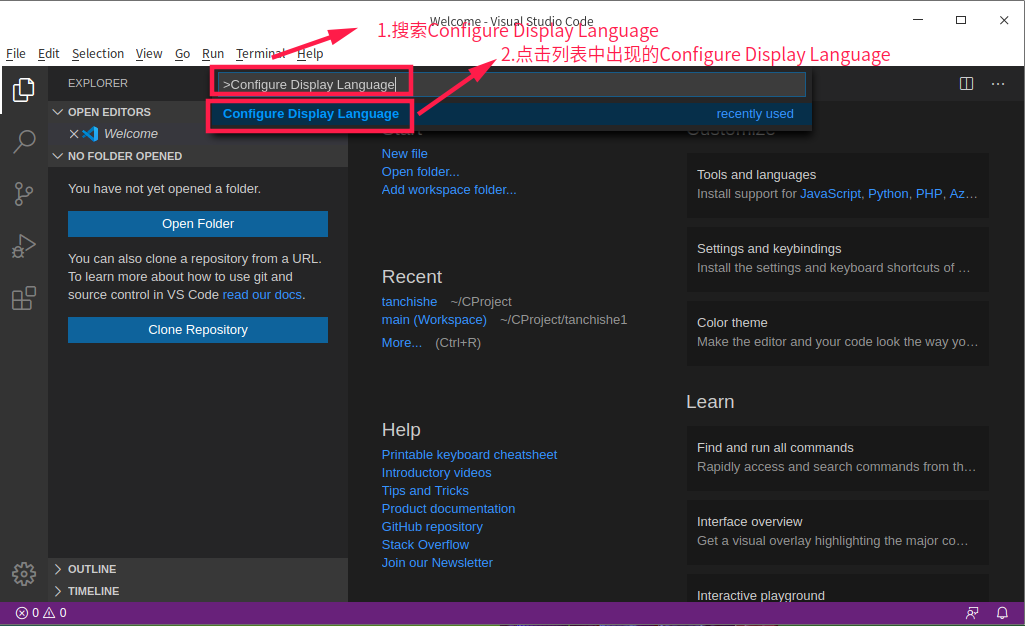Image resolution: width=1025 pixels, height=626 pixels.
Task: Click the Split Editor icon
Action: point(965,84)
